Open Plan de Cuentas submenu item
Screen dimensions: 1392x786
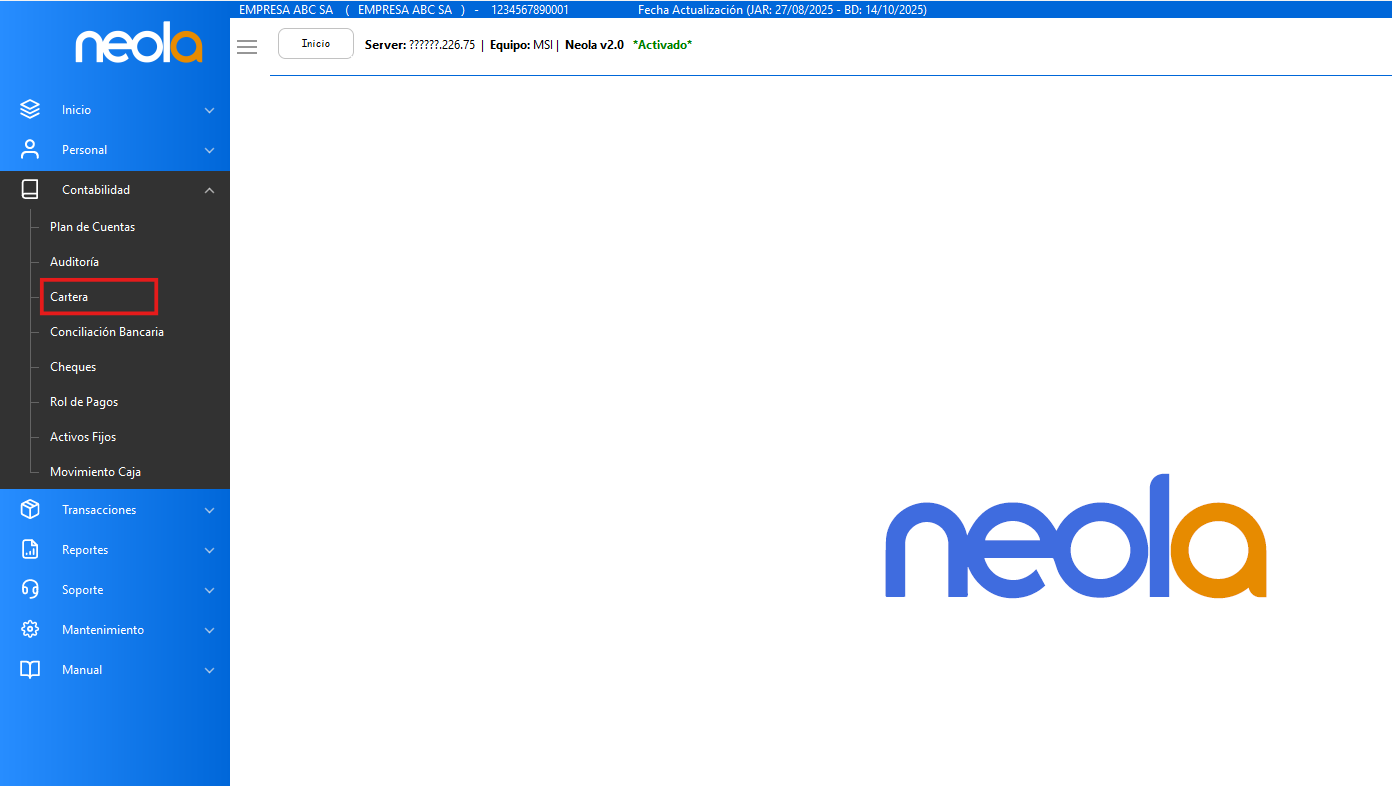point(92,227)
